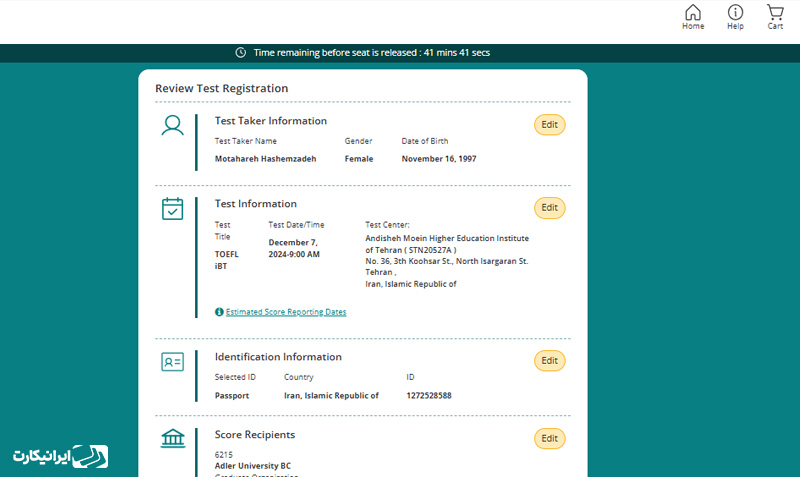800x477 pixels.
Task: Click ID number 1272528588
Action: click(429, 395)
